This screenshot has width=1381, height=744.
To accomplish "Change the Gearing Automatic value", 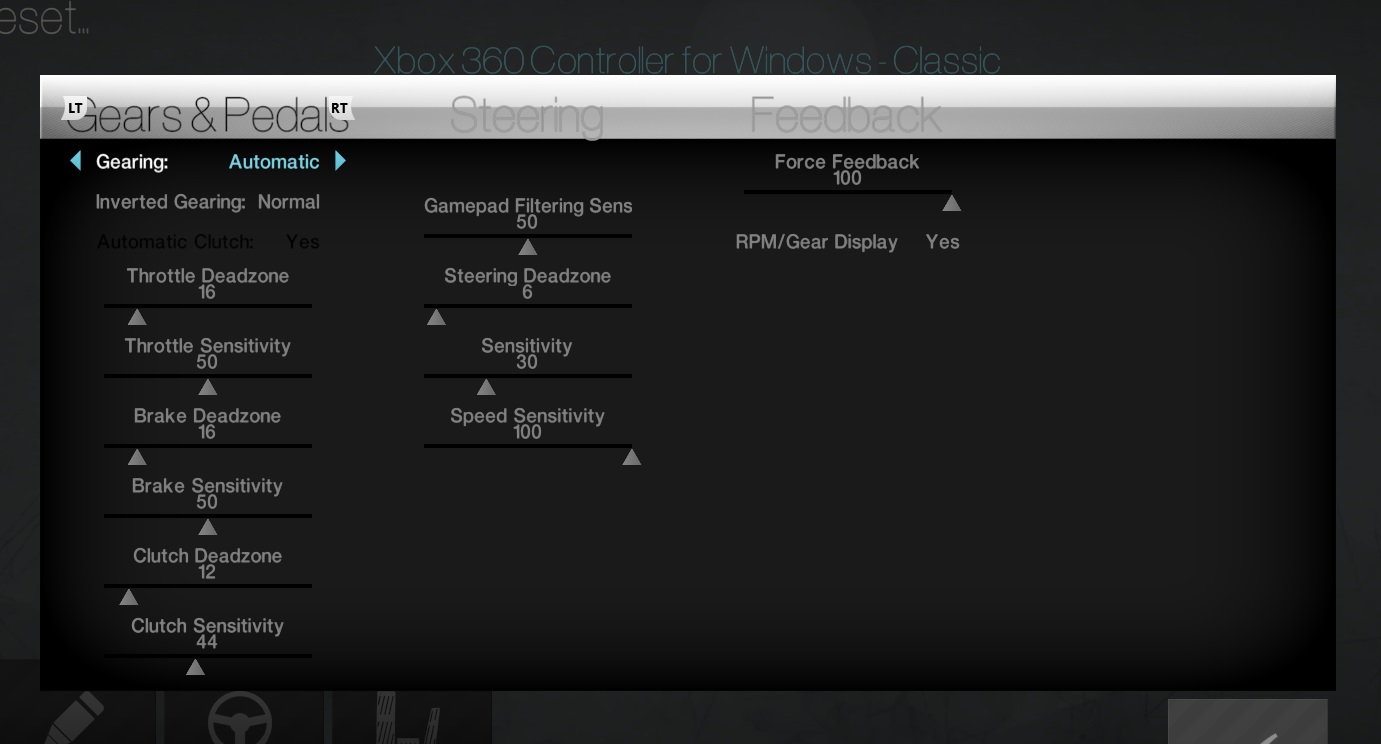I will coord(274,162).
